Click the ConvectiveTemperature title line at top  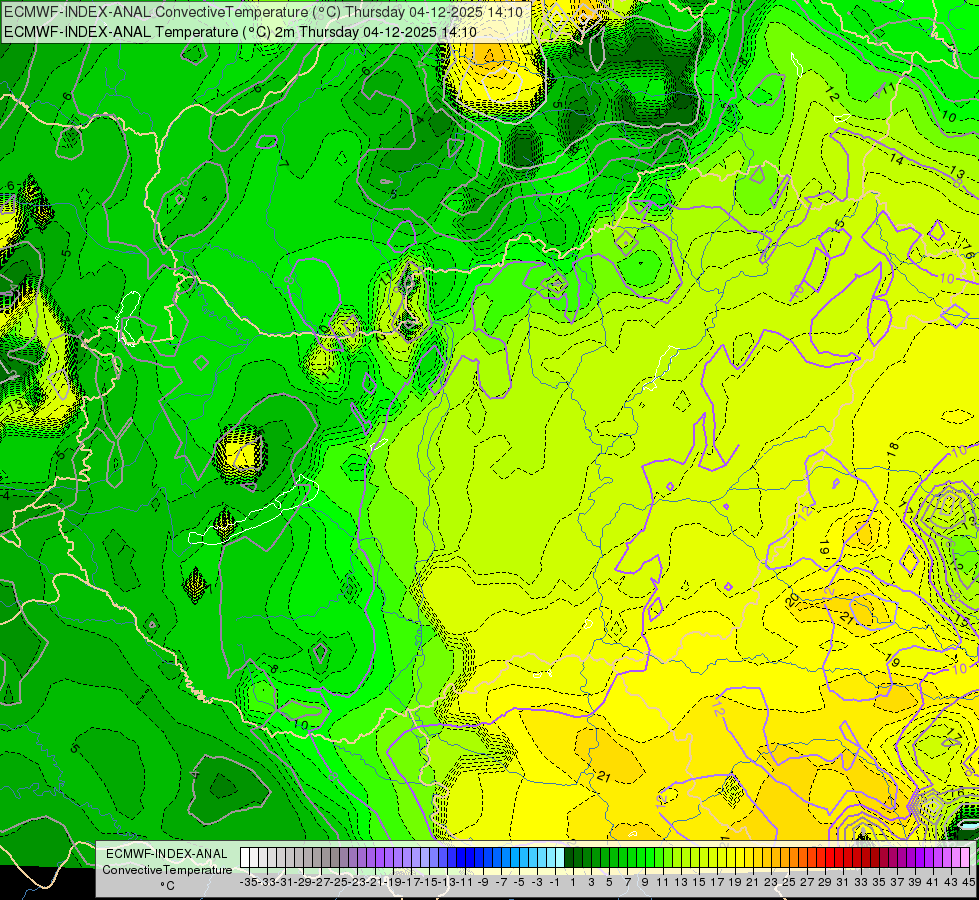(263, 12)
